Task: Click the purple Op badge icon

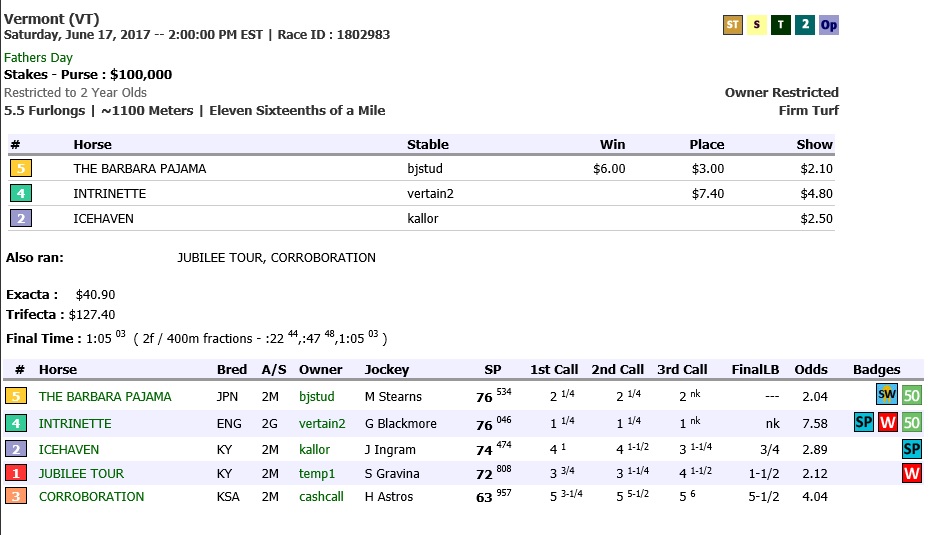Action: click(x=829, y=25)
